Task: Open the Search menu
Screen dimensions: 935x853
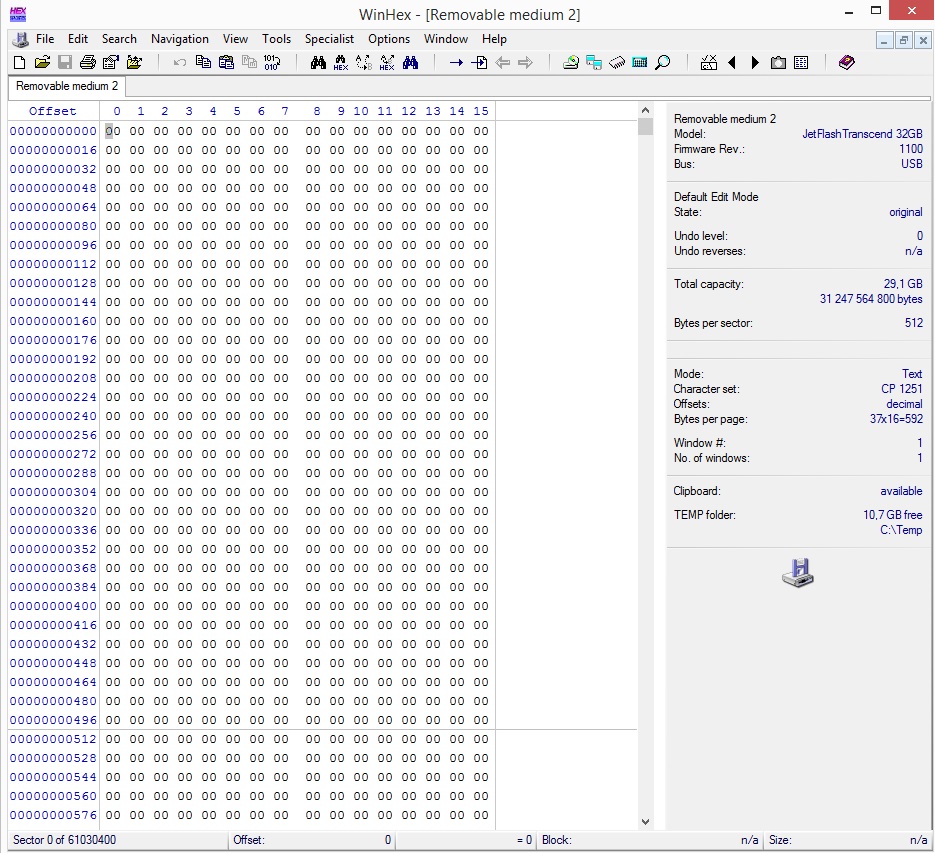Action: tap(119, 39)
